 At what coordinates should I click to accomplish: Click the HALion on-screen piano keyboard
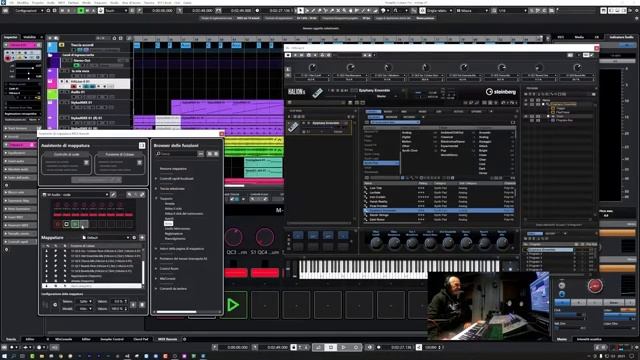tap(399, 269)
